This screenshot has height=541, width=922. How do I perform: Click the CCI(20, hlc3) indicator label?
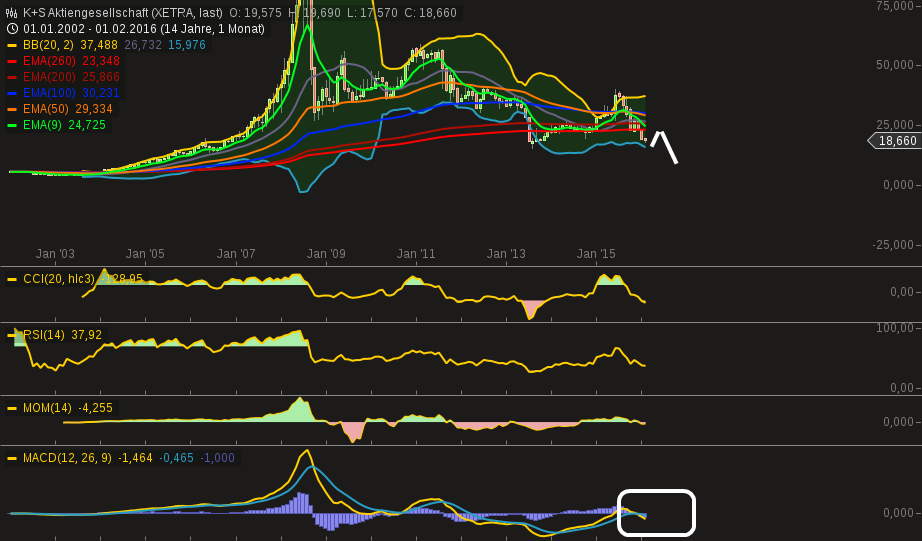tap(59, 279)
